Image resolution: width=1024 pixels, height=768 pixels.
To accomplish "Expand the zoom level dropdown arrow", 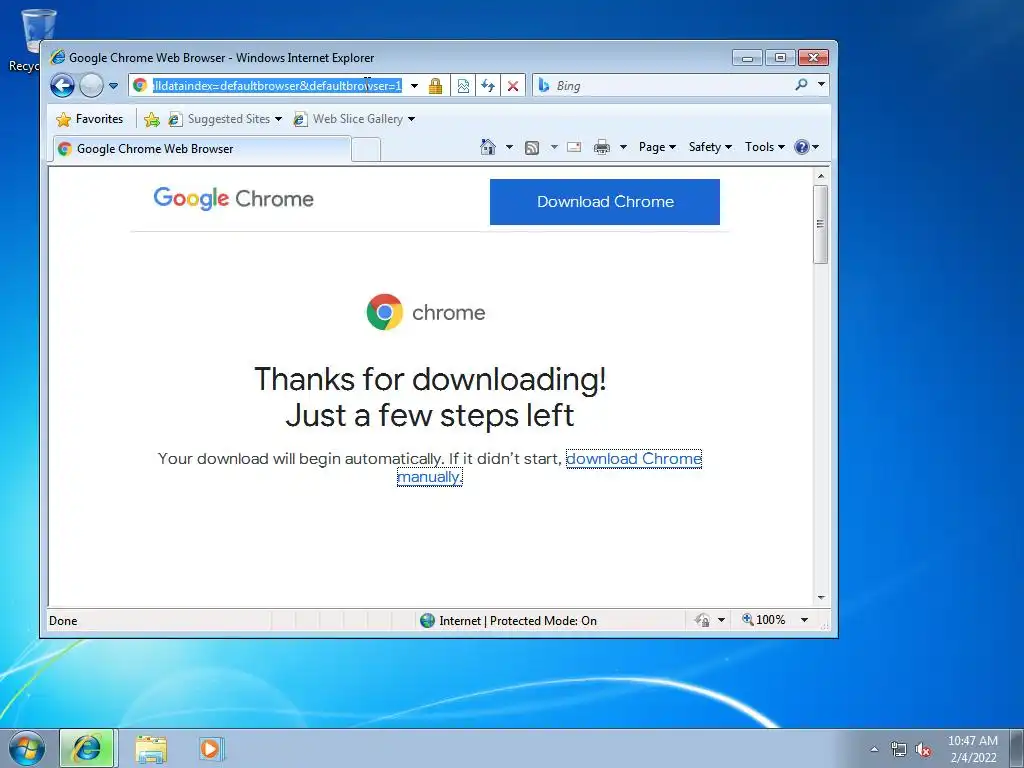I will coord(805,620).
